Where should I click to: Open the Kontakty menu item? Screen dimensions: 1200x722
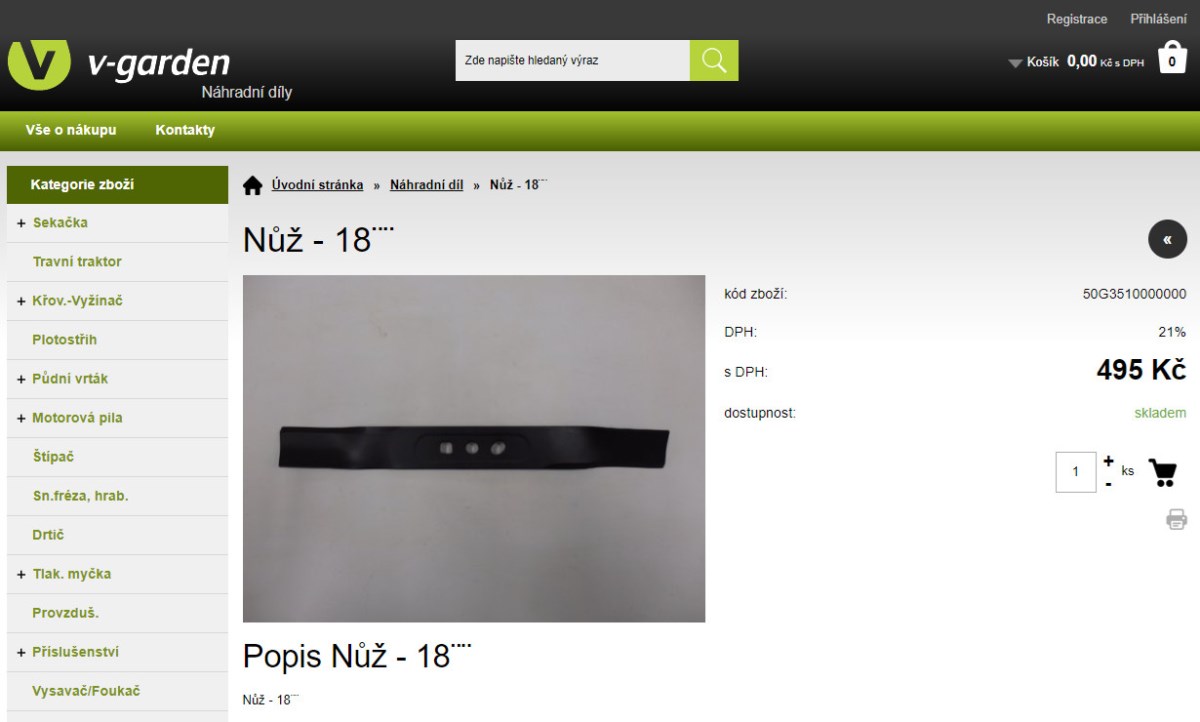click(x=185, y=130)
